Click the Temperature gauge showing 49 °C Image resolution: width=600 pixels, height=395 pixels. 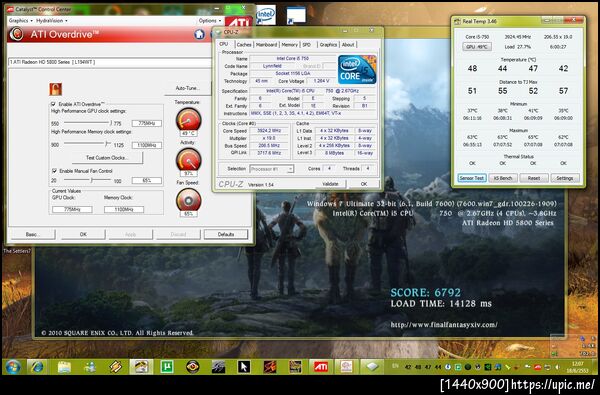(188, 119)
